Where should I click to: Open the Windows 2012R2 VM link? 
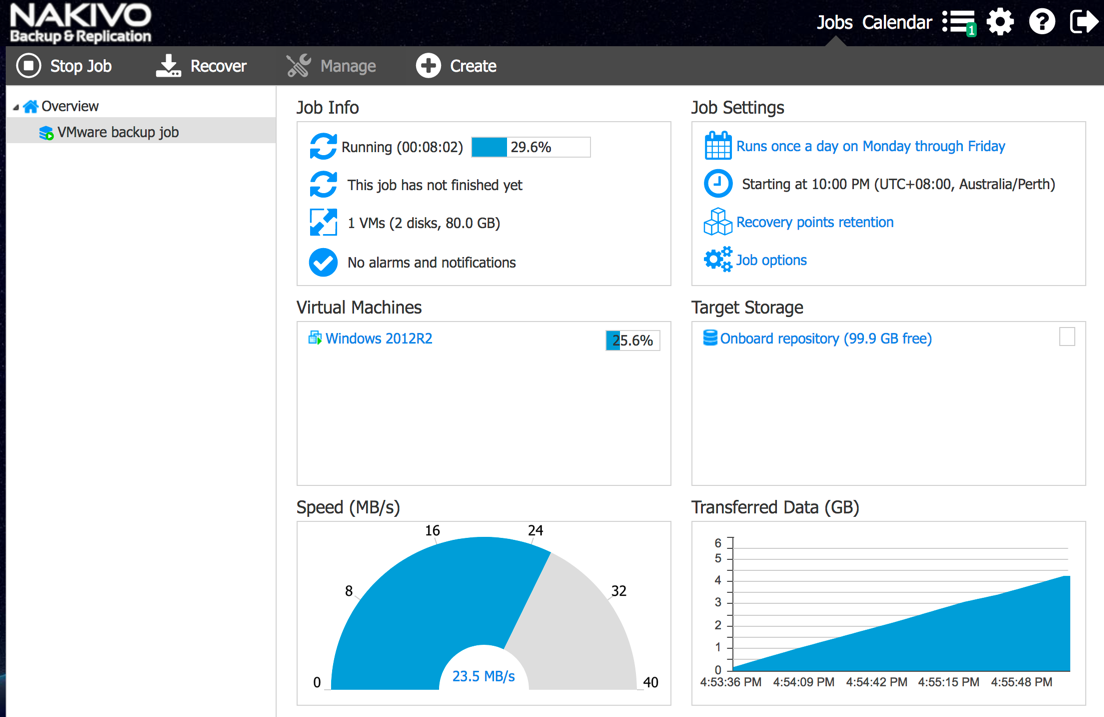[x=379, y=339]
